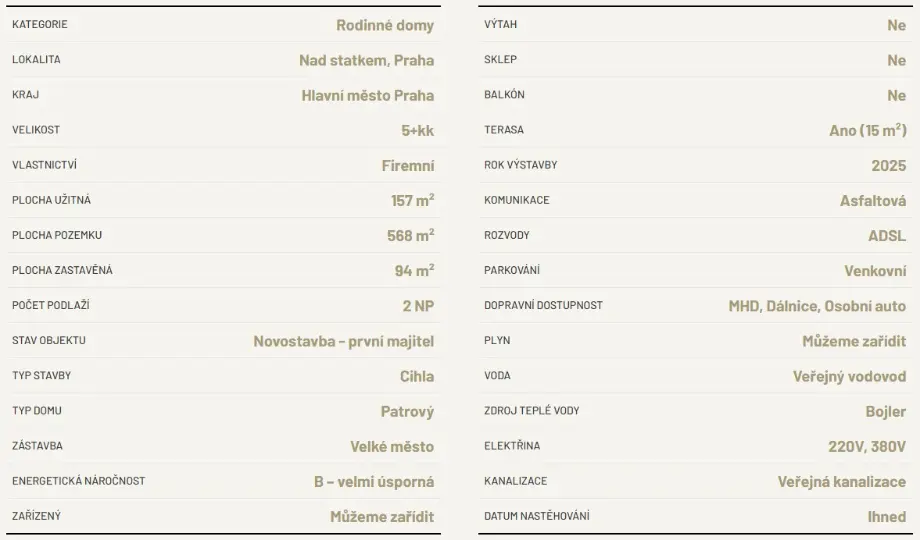Click the 'Novostavba – první majitel' value
The height and width of the screenshot is (540, 920).
343,341
